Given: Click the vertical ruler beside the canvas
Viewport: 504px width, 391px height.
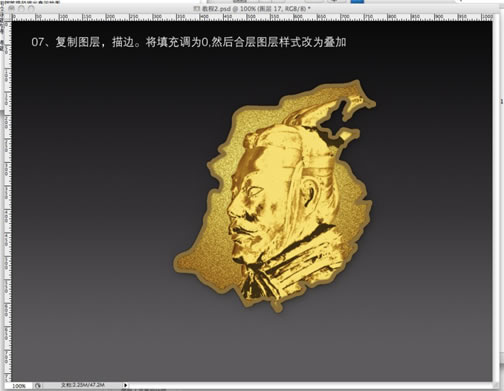Looking at the screenshot, I should 8,201.
